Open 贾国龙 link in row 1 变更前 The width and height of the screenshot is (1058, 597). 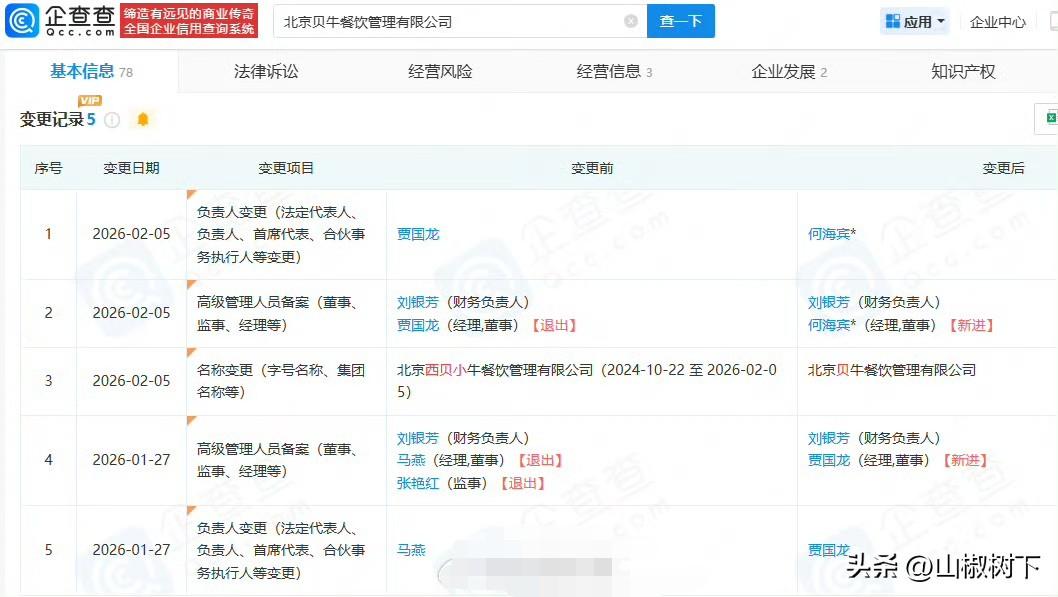418,234
